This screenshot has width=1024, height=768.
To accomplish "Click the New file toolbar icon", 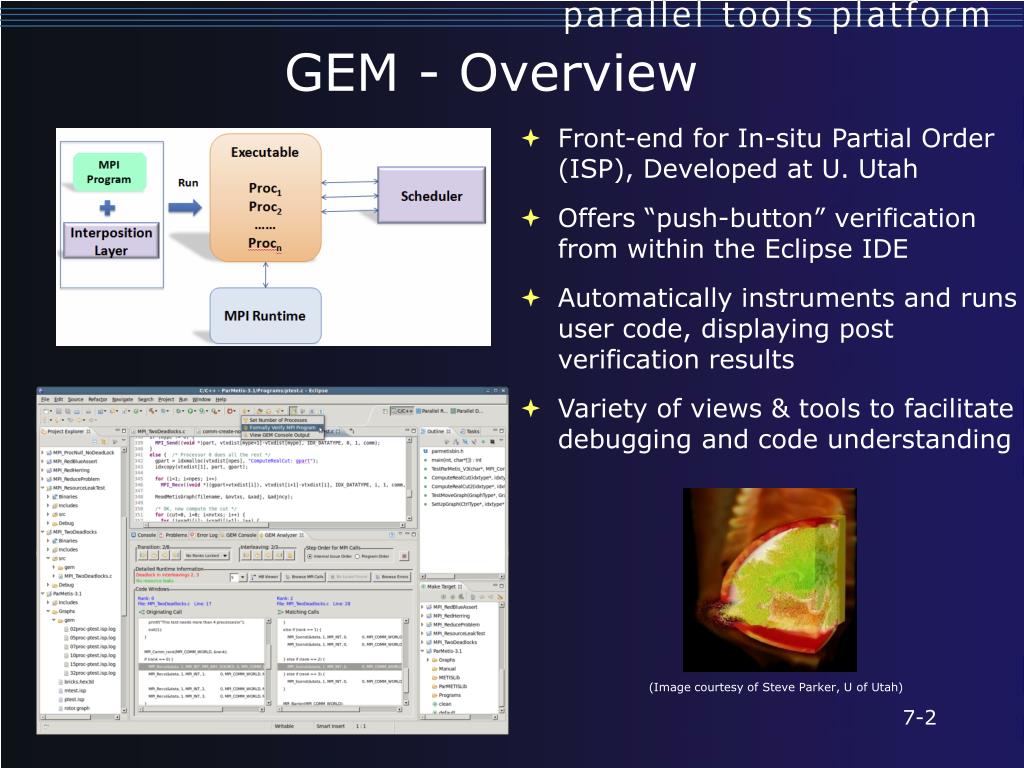I will 46,411.
